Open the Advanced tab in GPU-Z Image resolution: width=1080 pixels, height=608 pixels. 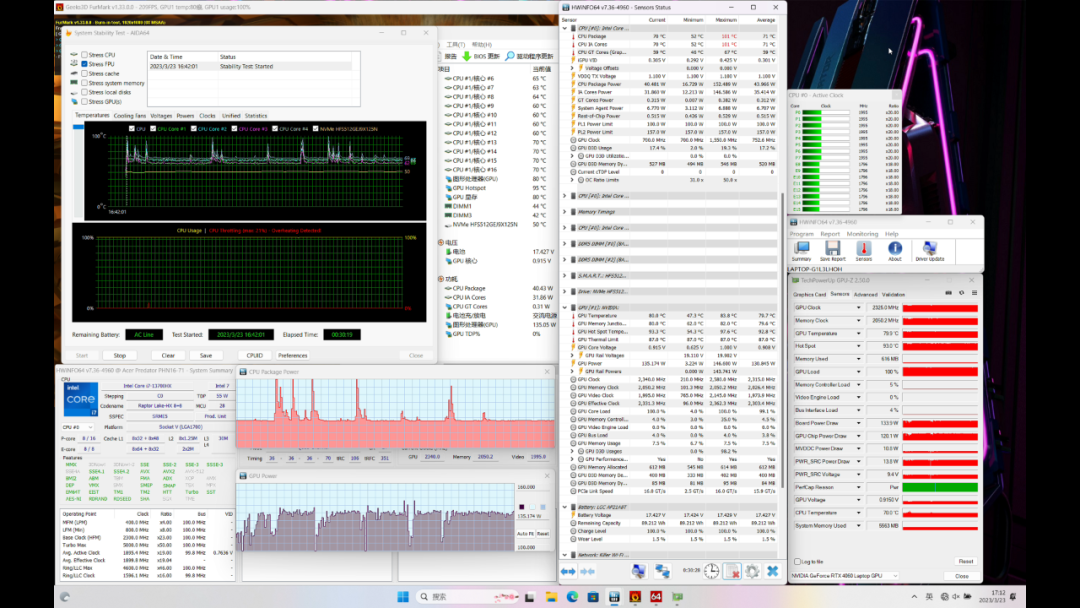click(x=865, y=294)
